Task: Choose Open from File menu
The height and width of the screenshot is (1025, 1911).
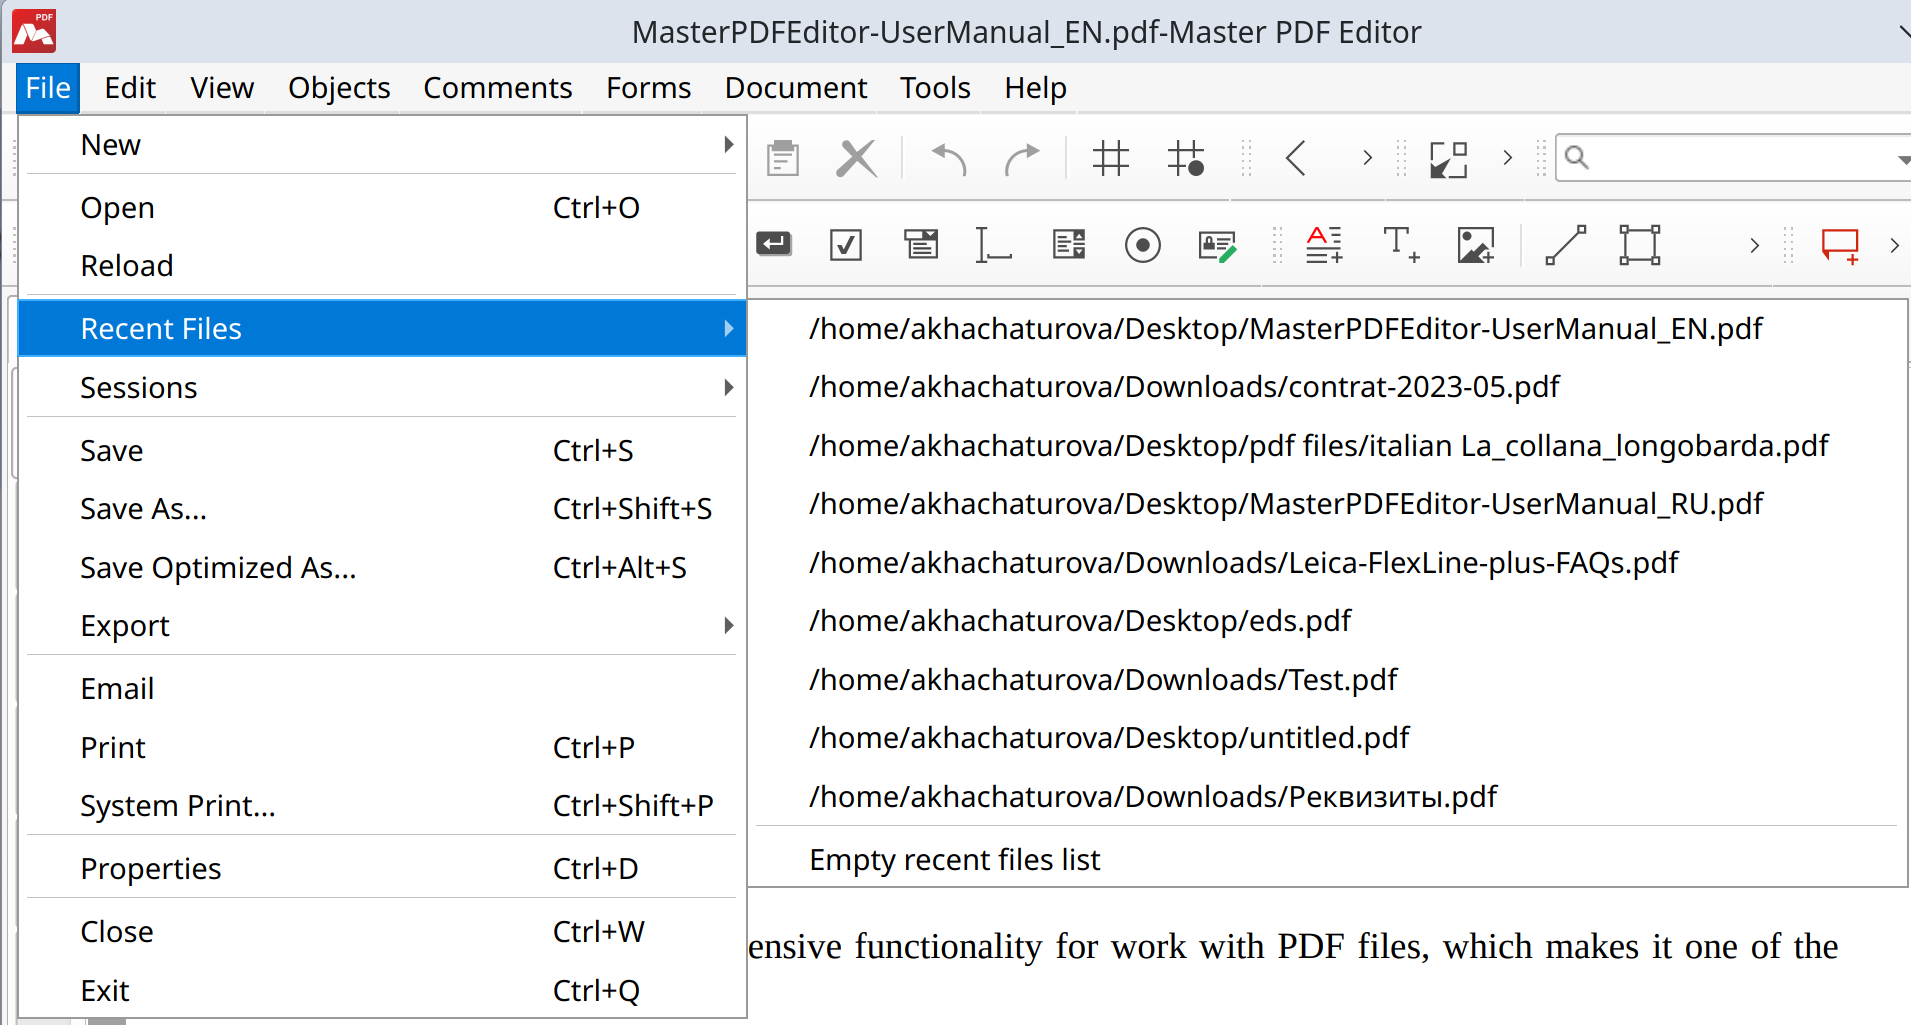Action: coord(382,208)
